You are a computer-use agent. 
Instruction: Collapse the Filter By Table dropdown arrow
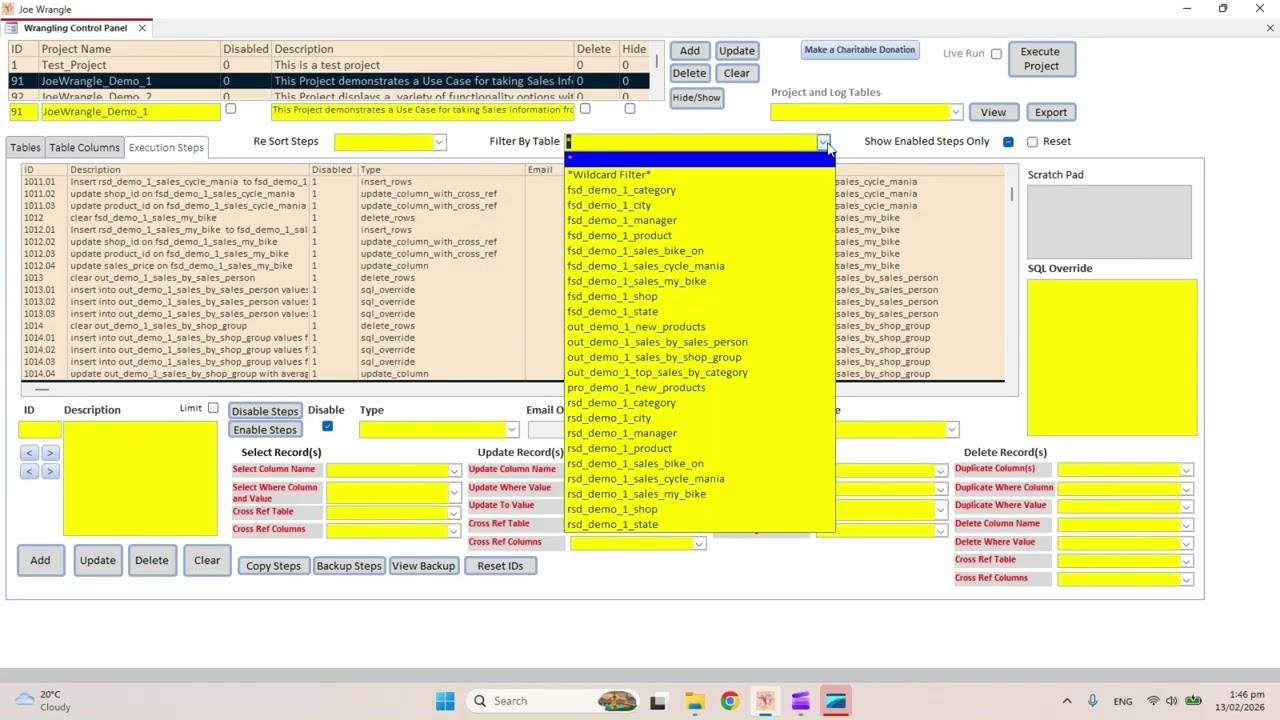pyautogui.click(x=823, y=142)
